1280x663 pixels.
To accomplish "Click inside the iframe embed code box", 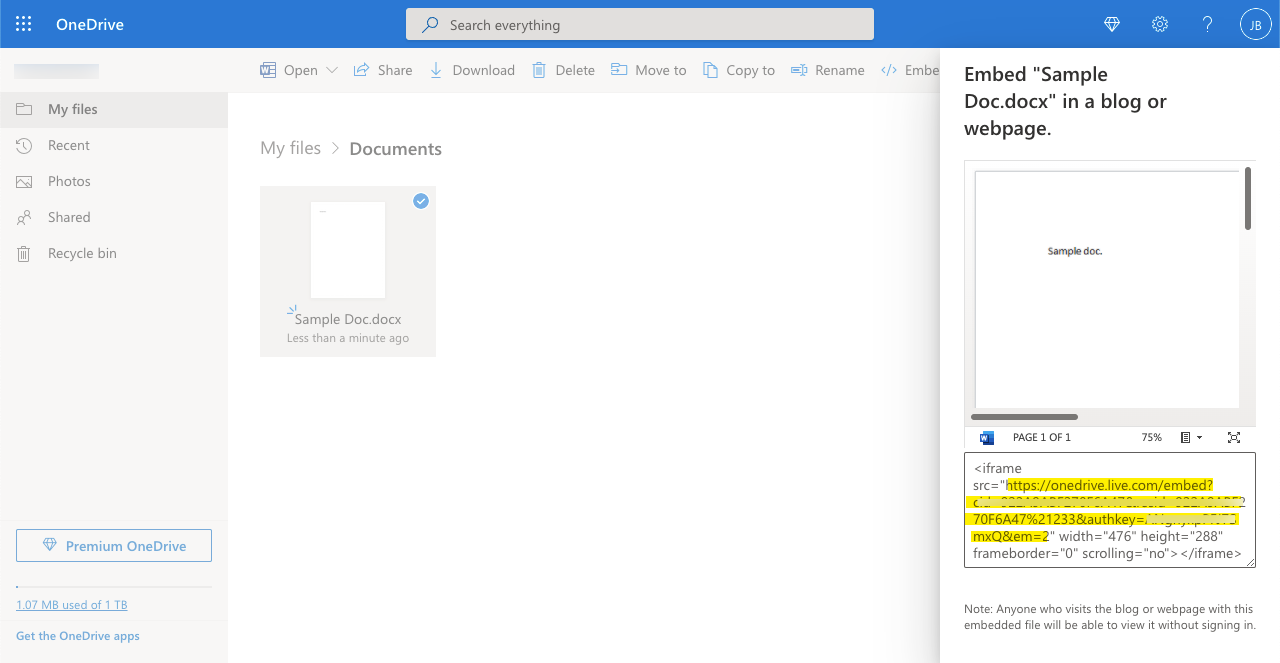I will pyautogui.click(x=1110, y=510).
